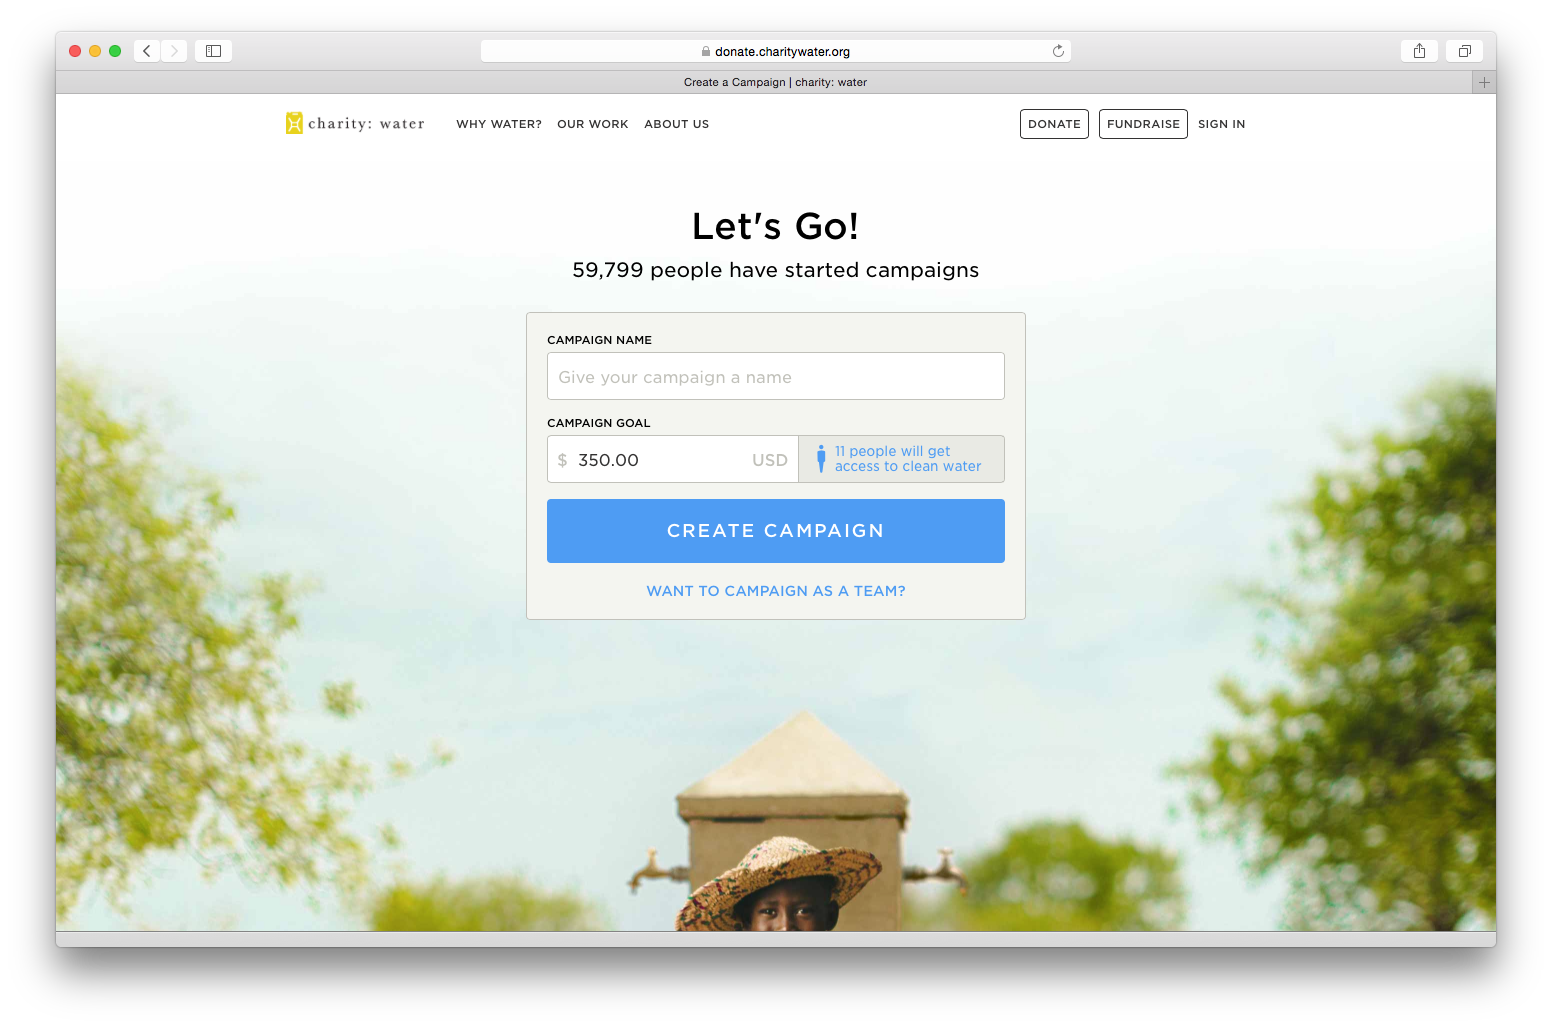Viewport: 1552px width, 1027px height.
Task: Click the blue person icon in goal info
Action: point(821,459)
